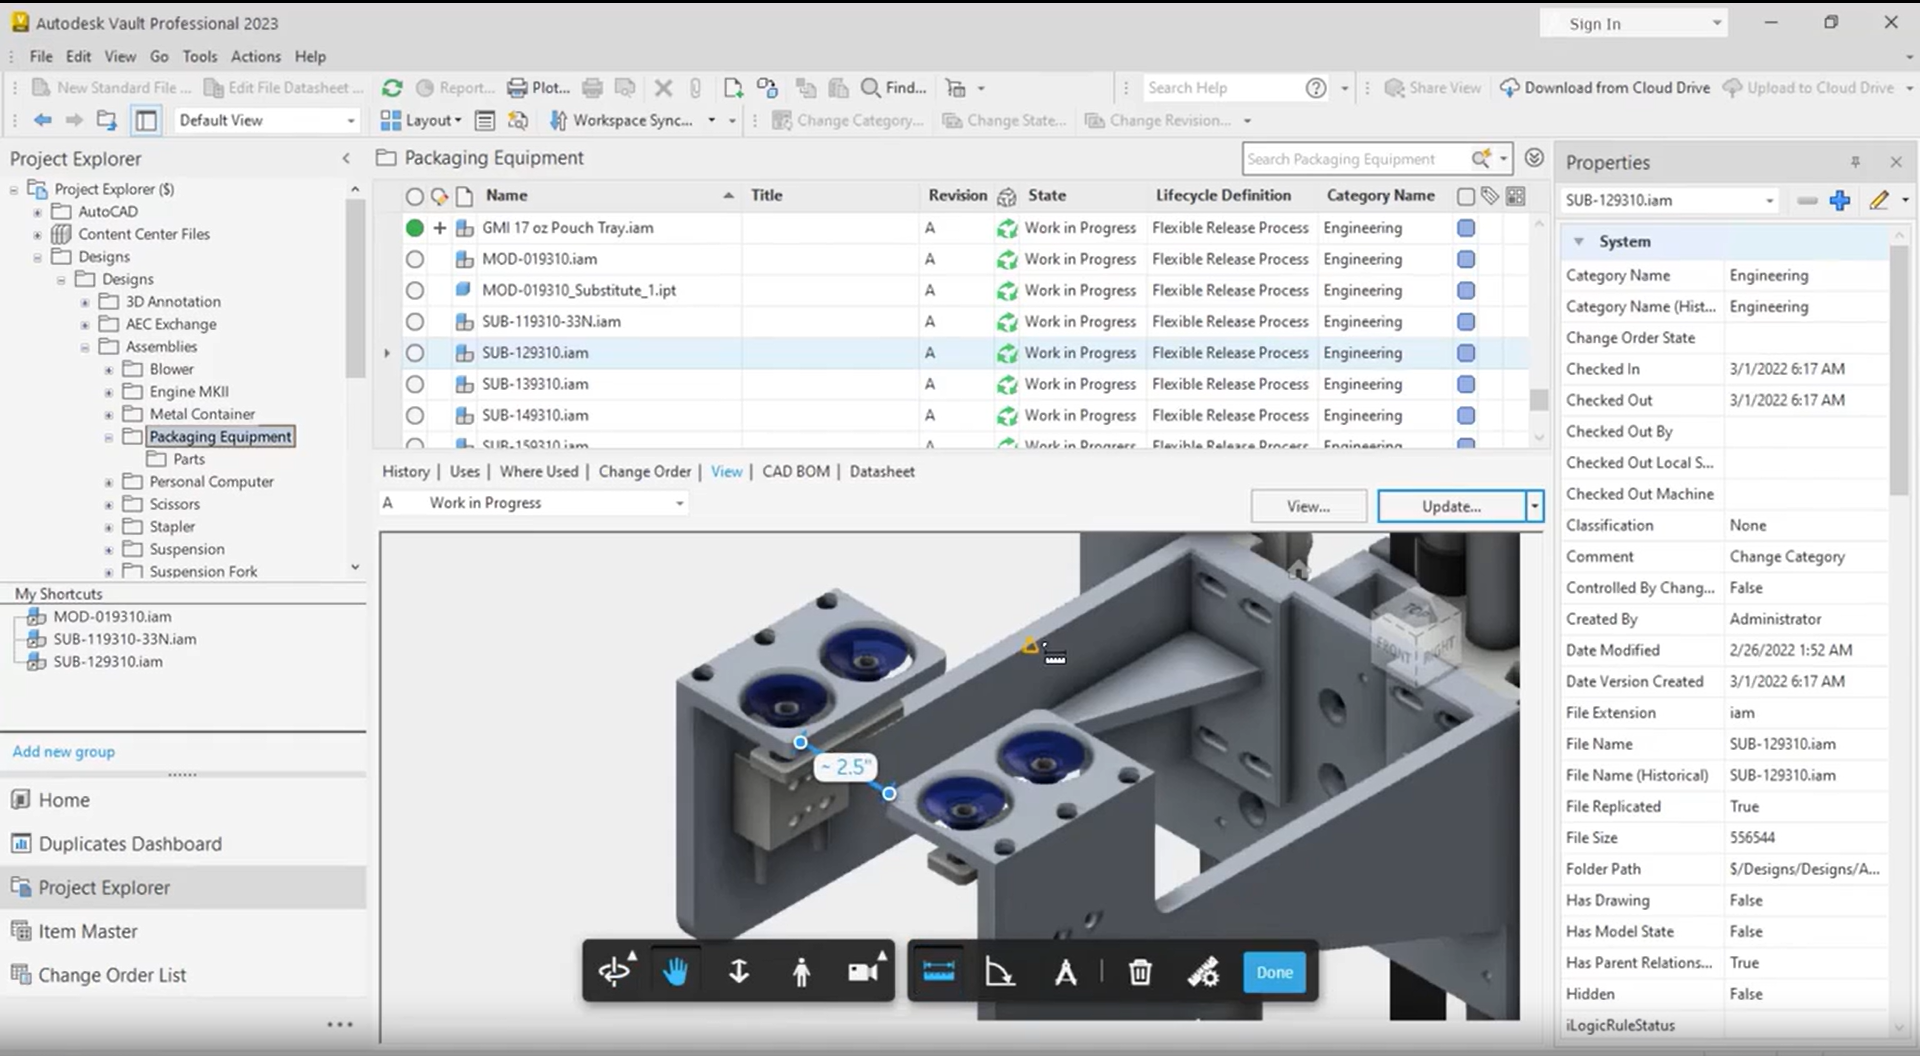Choose the calibrate compass tool

1065,972
